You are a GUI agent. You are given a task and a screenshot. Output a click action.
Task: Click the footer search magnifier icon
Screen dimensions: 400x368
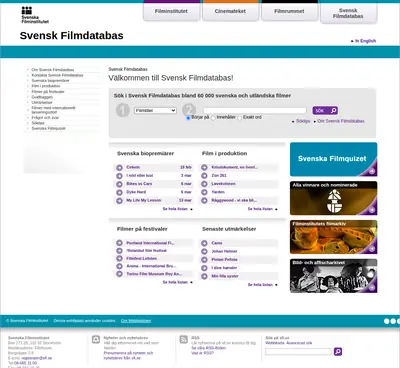coord(338,352)
